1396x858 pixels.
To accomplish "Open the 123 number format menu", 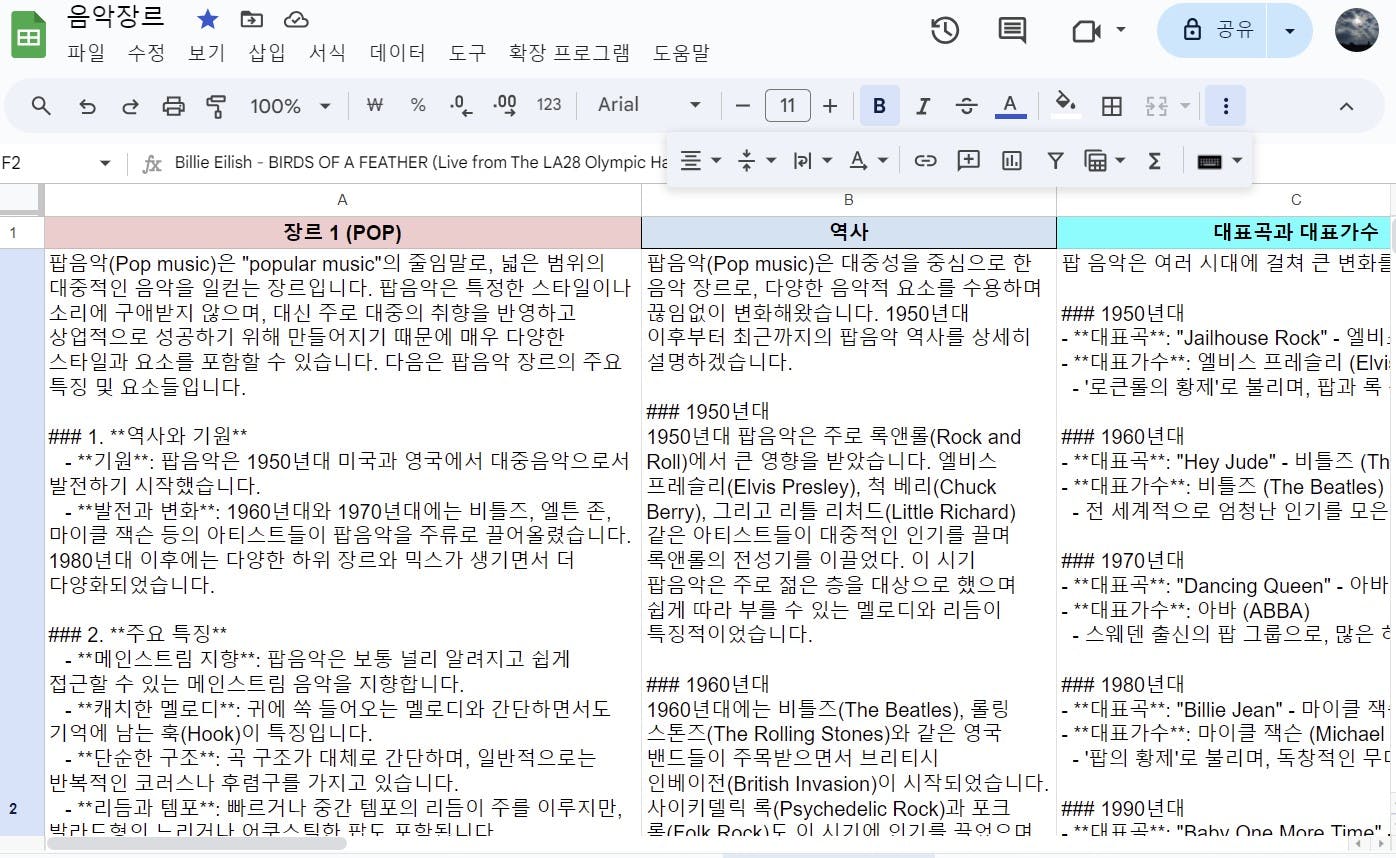I will click(549, 105).
